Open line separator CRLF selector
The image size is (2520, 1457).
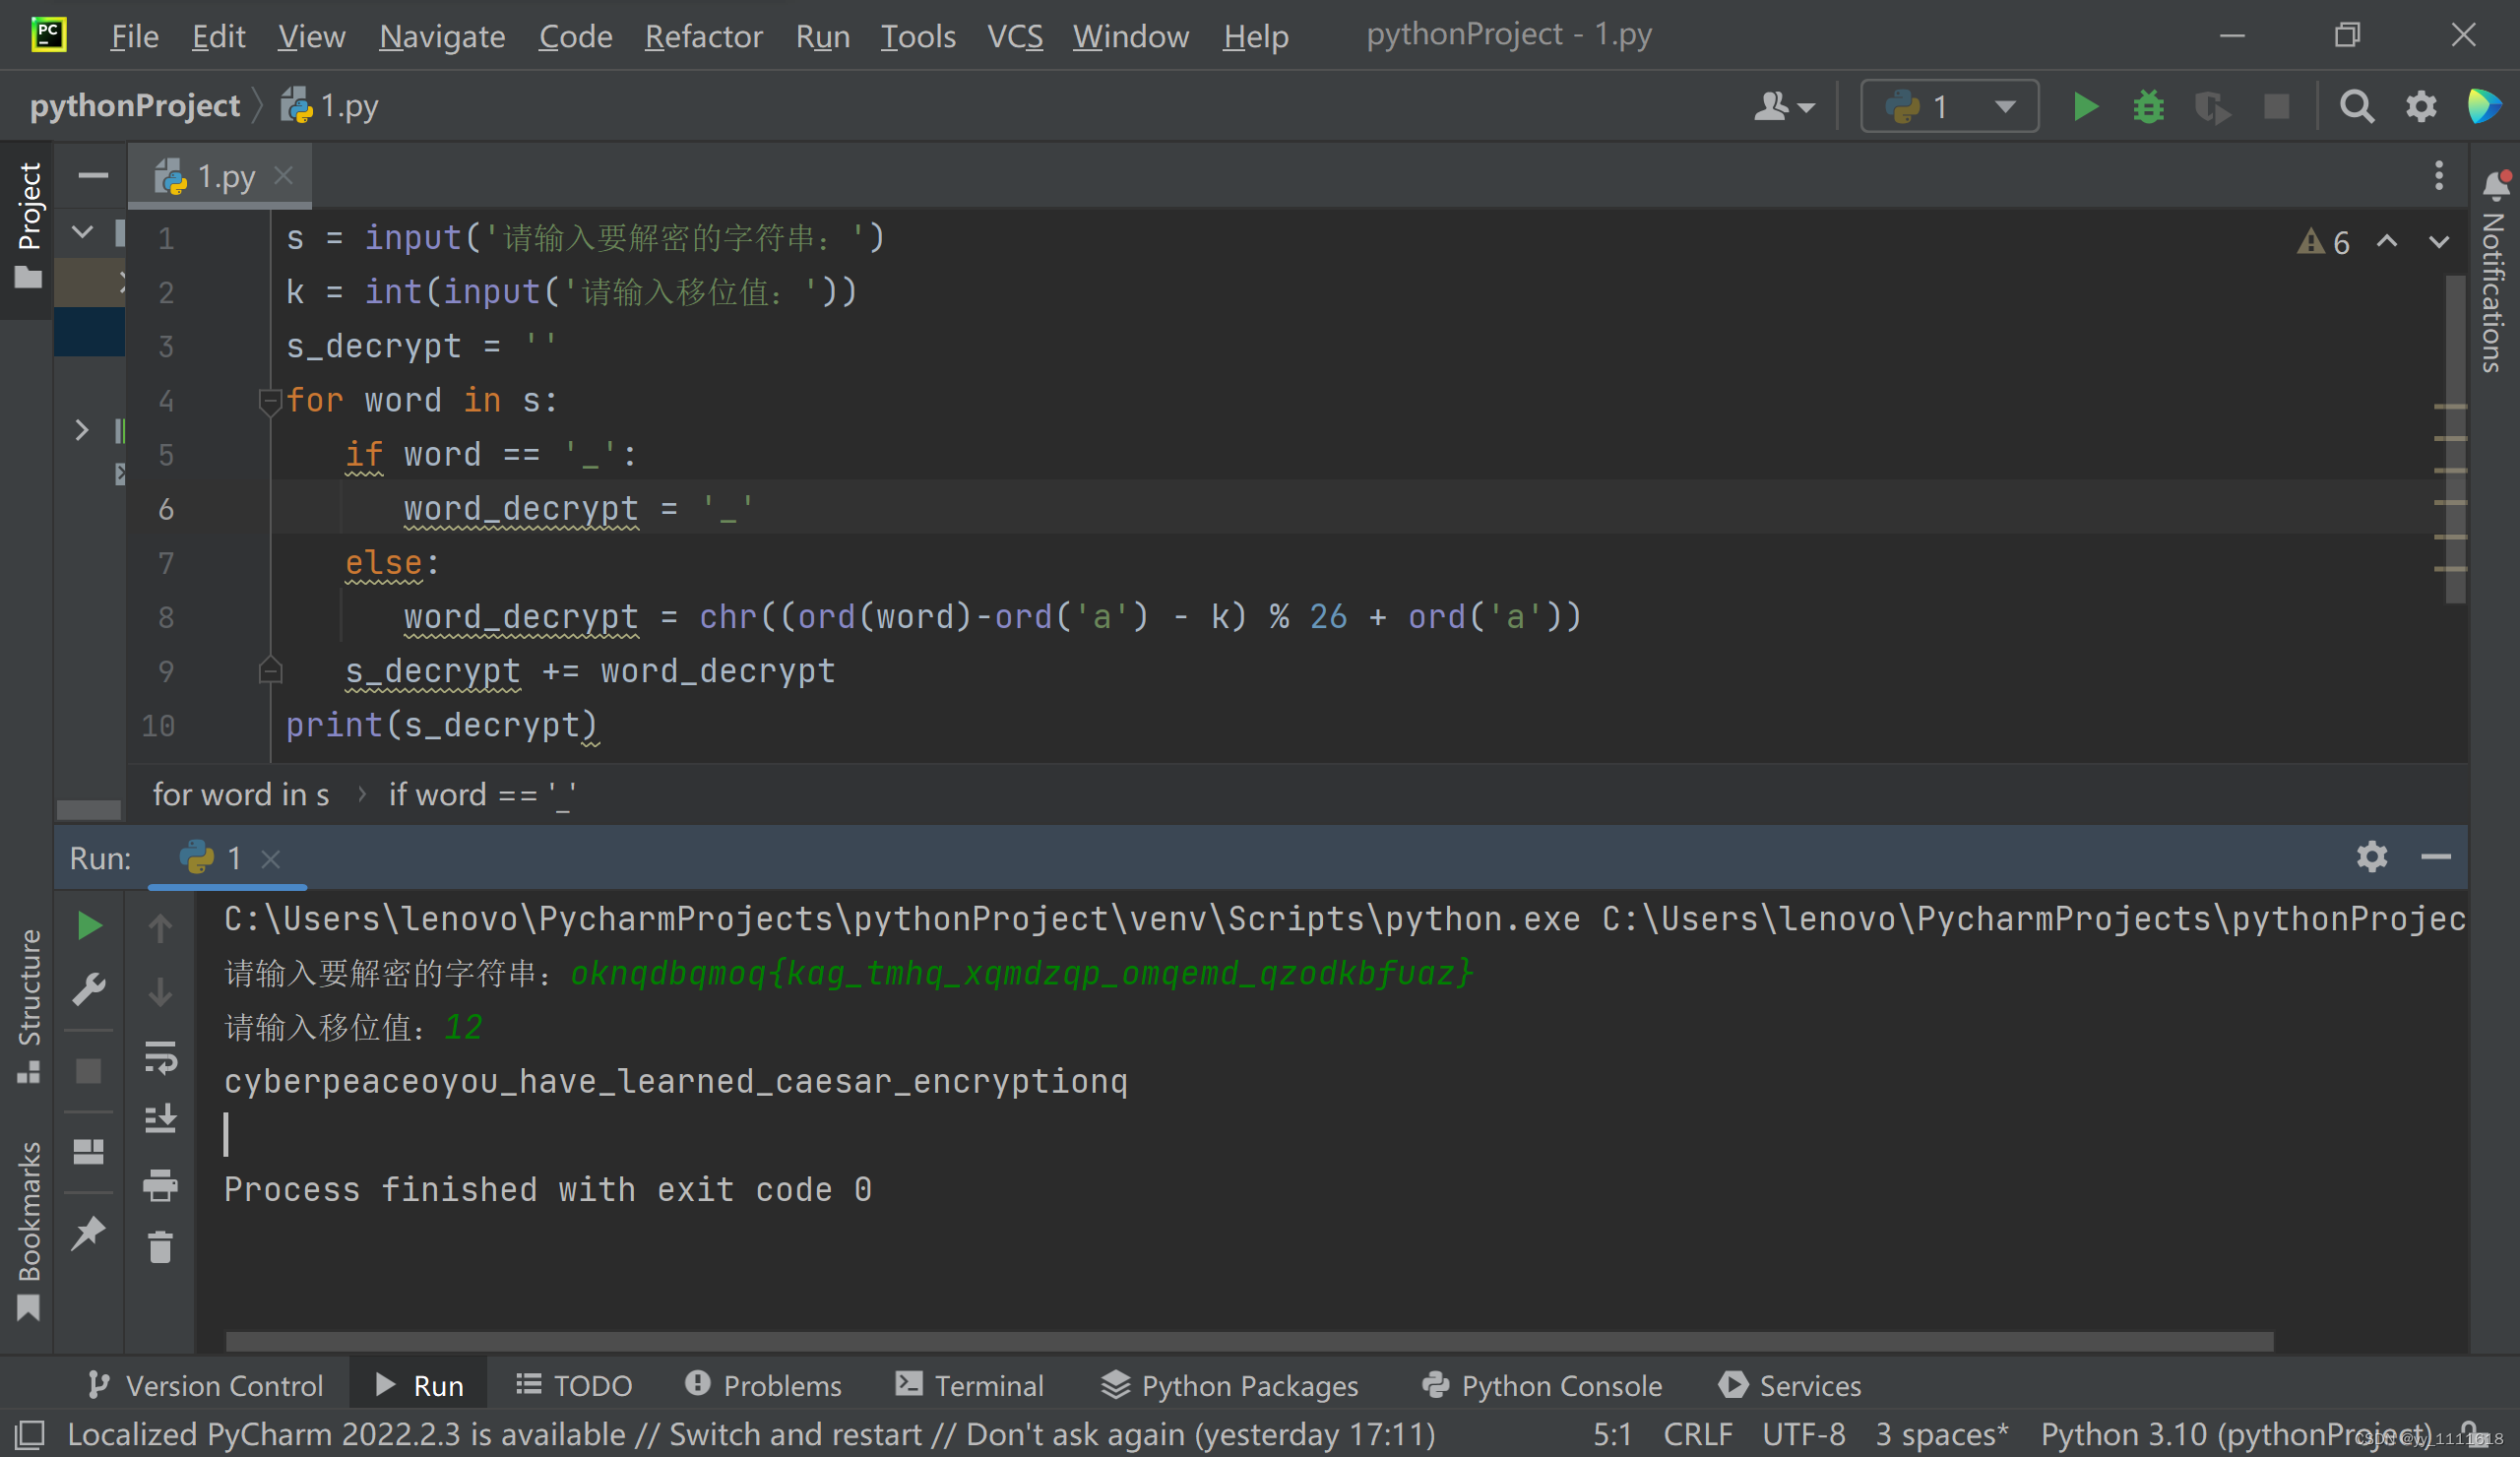1697,1434
